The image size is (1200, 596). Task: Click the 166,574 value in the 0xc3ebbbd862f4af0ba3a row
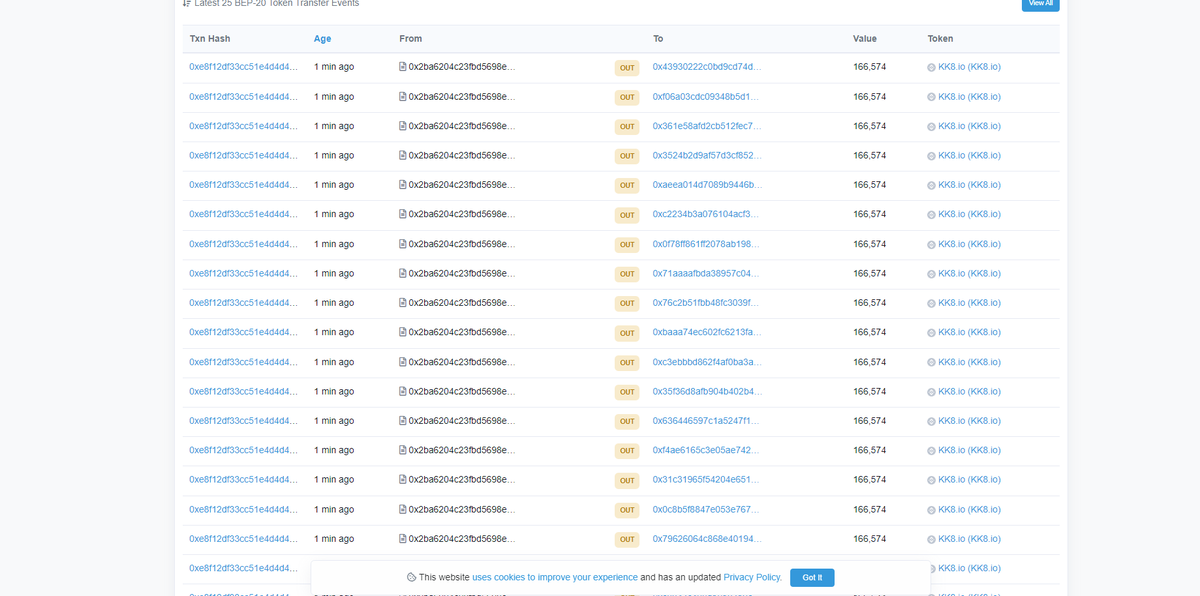point(869,362)
